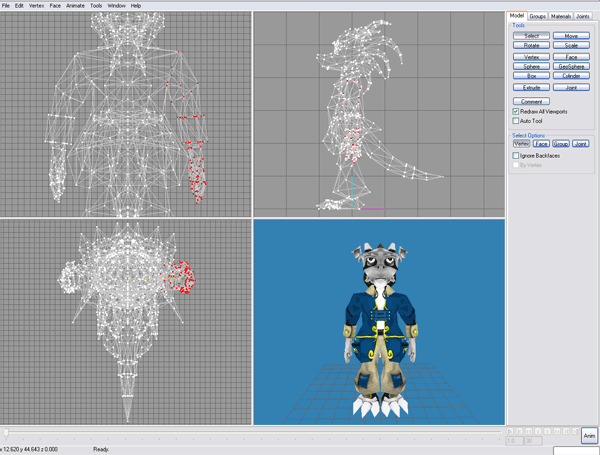Screen dimensions: 600x455
Task: Activate the Scale tool button
Action: [x=571, y=45]
